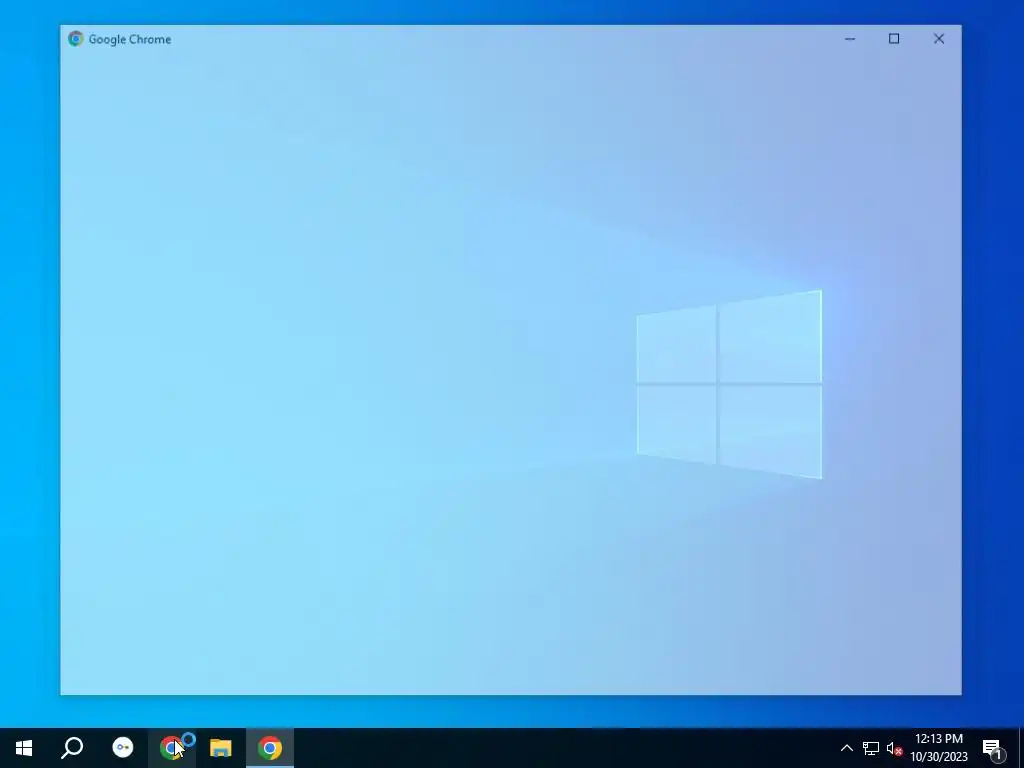Open the Action Center notification icon
The image size is (1024, 768).
click(993, 749)
